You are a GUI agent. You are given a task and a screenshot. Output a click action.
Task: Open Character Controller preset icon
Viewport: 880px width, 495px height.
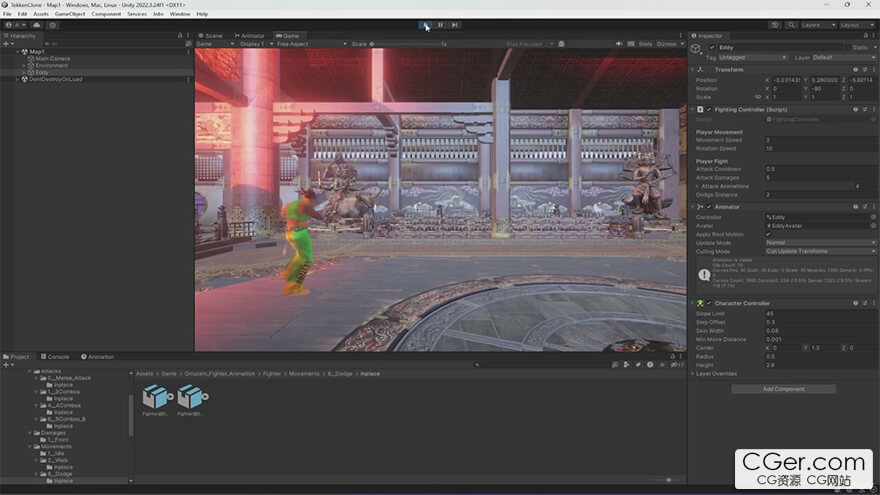click(865, 303)
